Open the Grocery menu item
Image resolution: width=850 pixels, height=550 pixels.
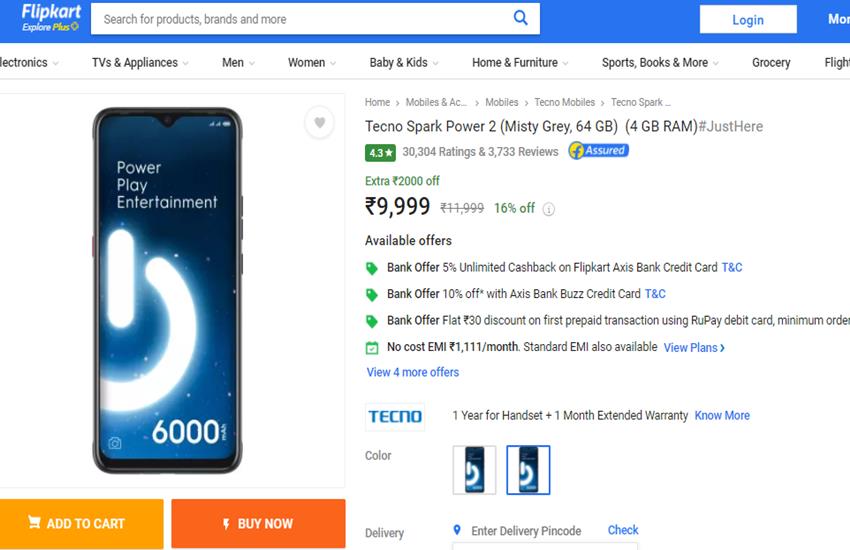pyautogui.click(x=771, y=62)
